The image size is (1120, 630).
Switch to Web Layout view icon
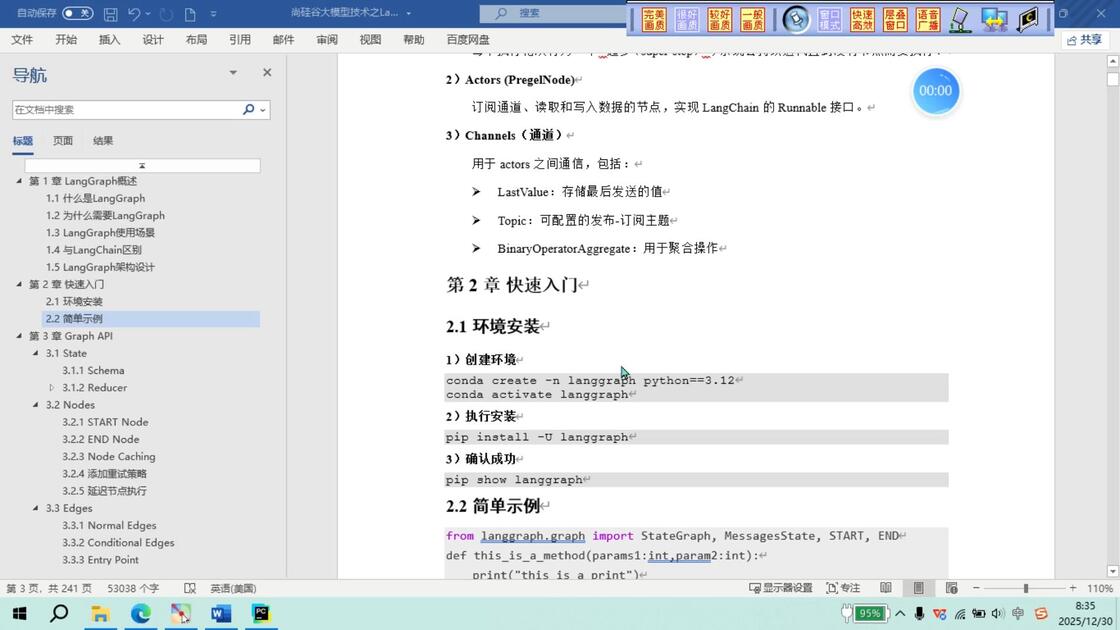(951, 588)
